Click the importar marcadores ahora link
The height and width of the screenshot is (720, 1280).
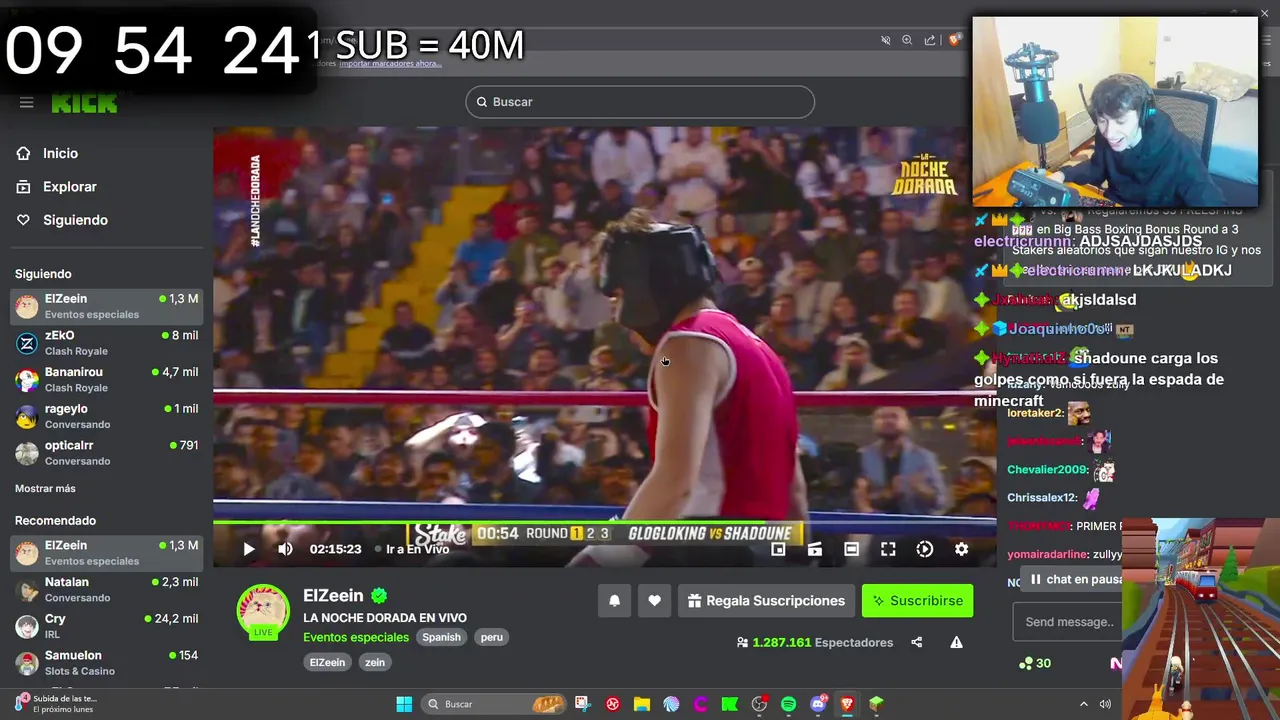coord(389,63)
